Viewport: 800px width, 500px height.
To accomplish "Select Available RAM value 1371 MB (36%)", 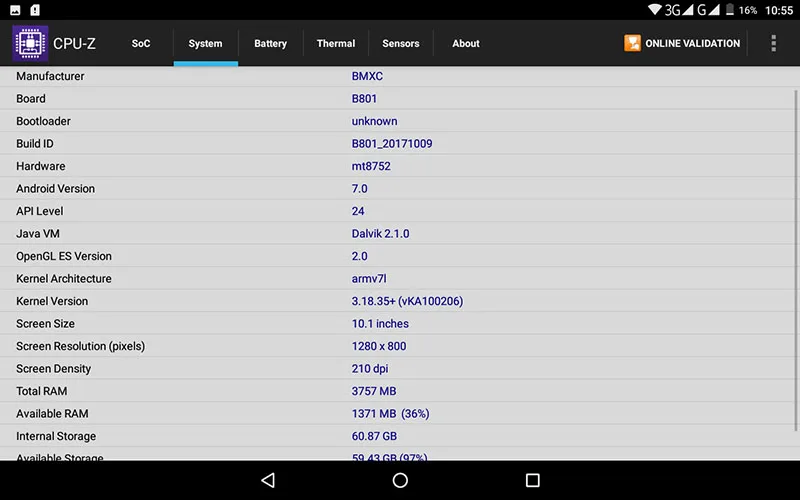I will coord(390,413).
